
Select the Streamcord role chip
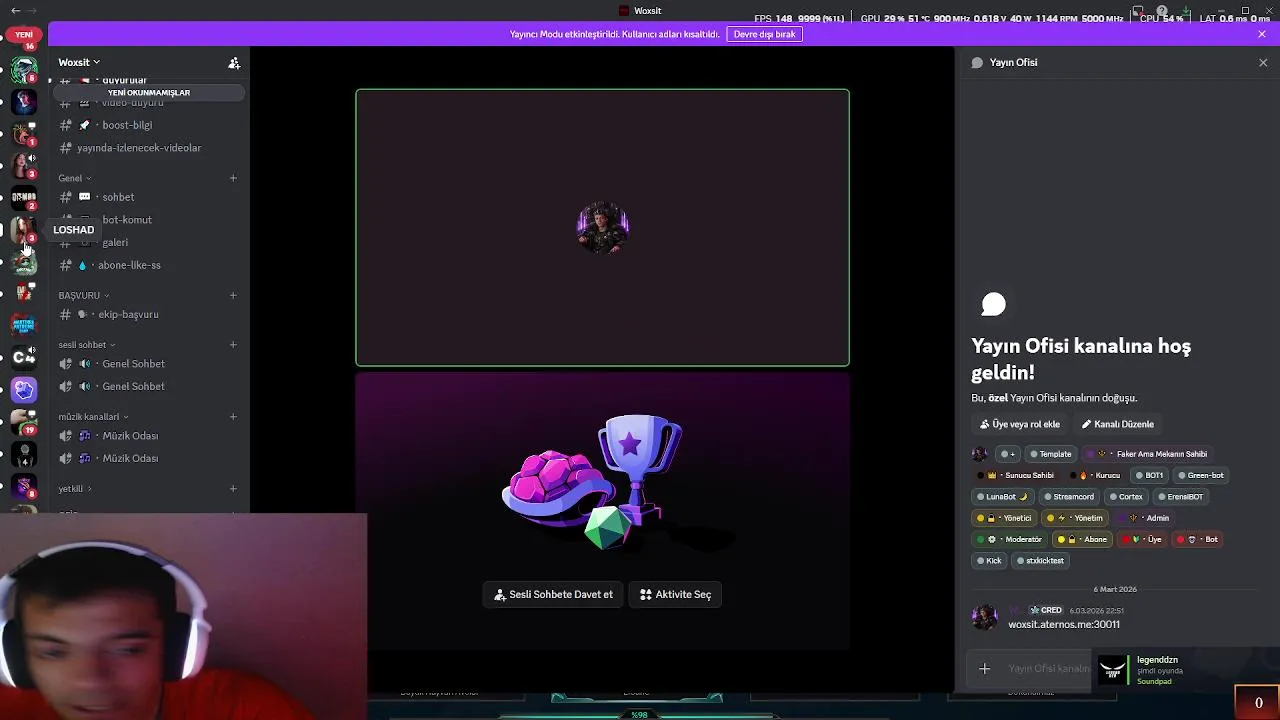pyautogui.click(x=1069, y=497)
